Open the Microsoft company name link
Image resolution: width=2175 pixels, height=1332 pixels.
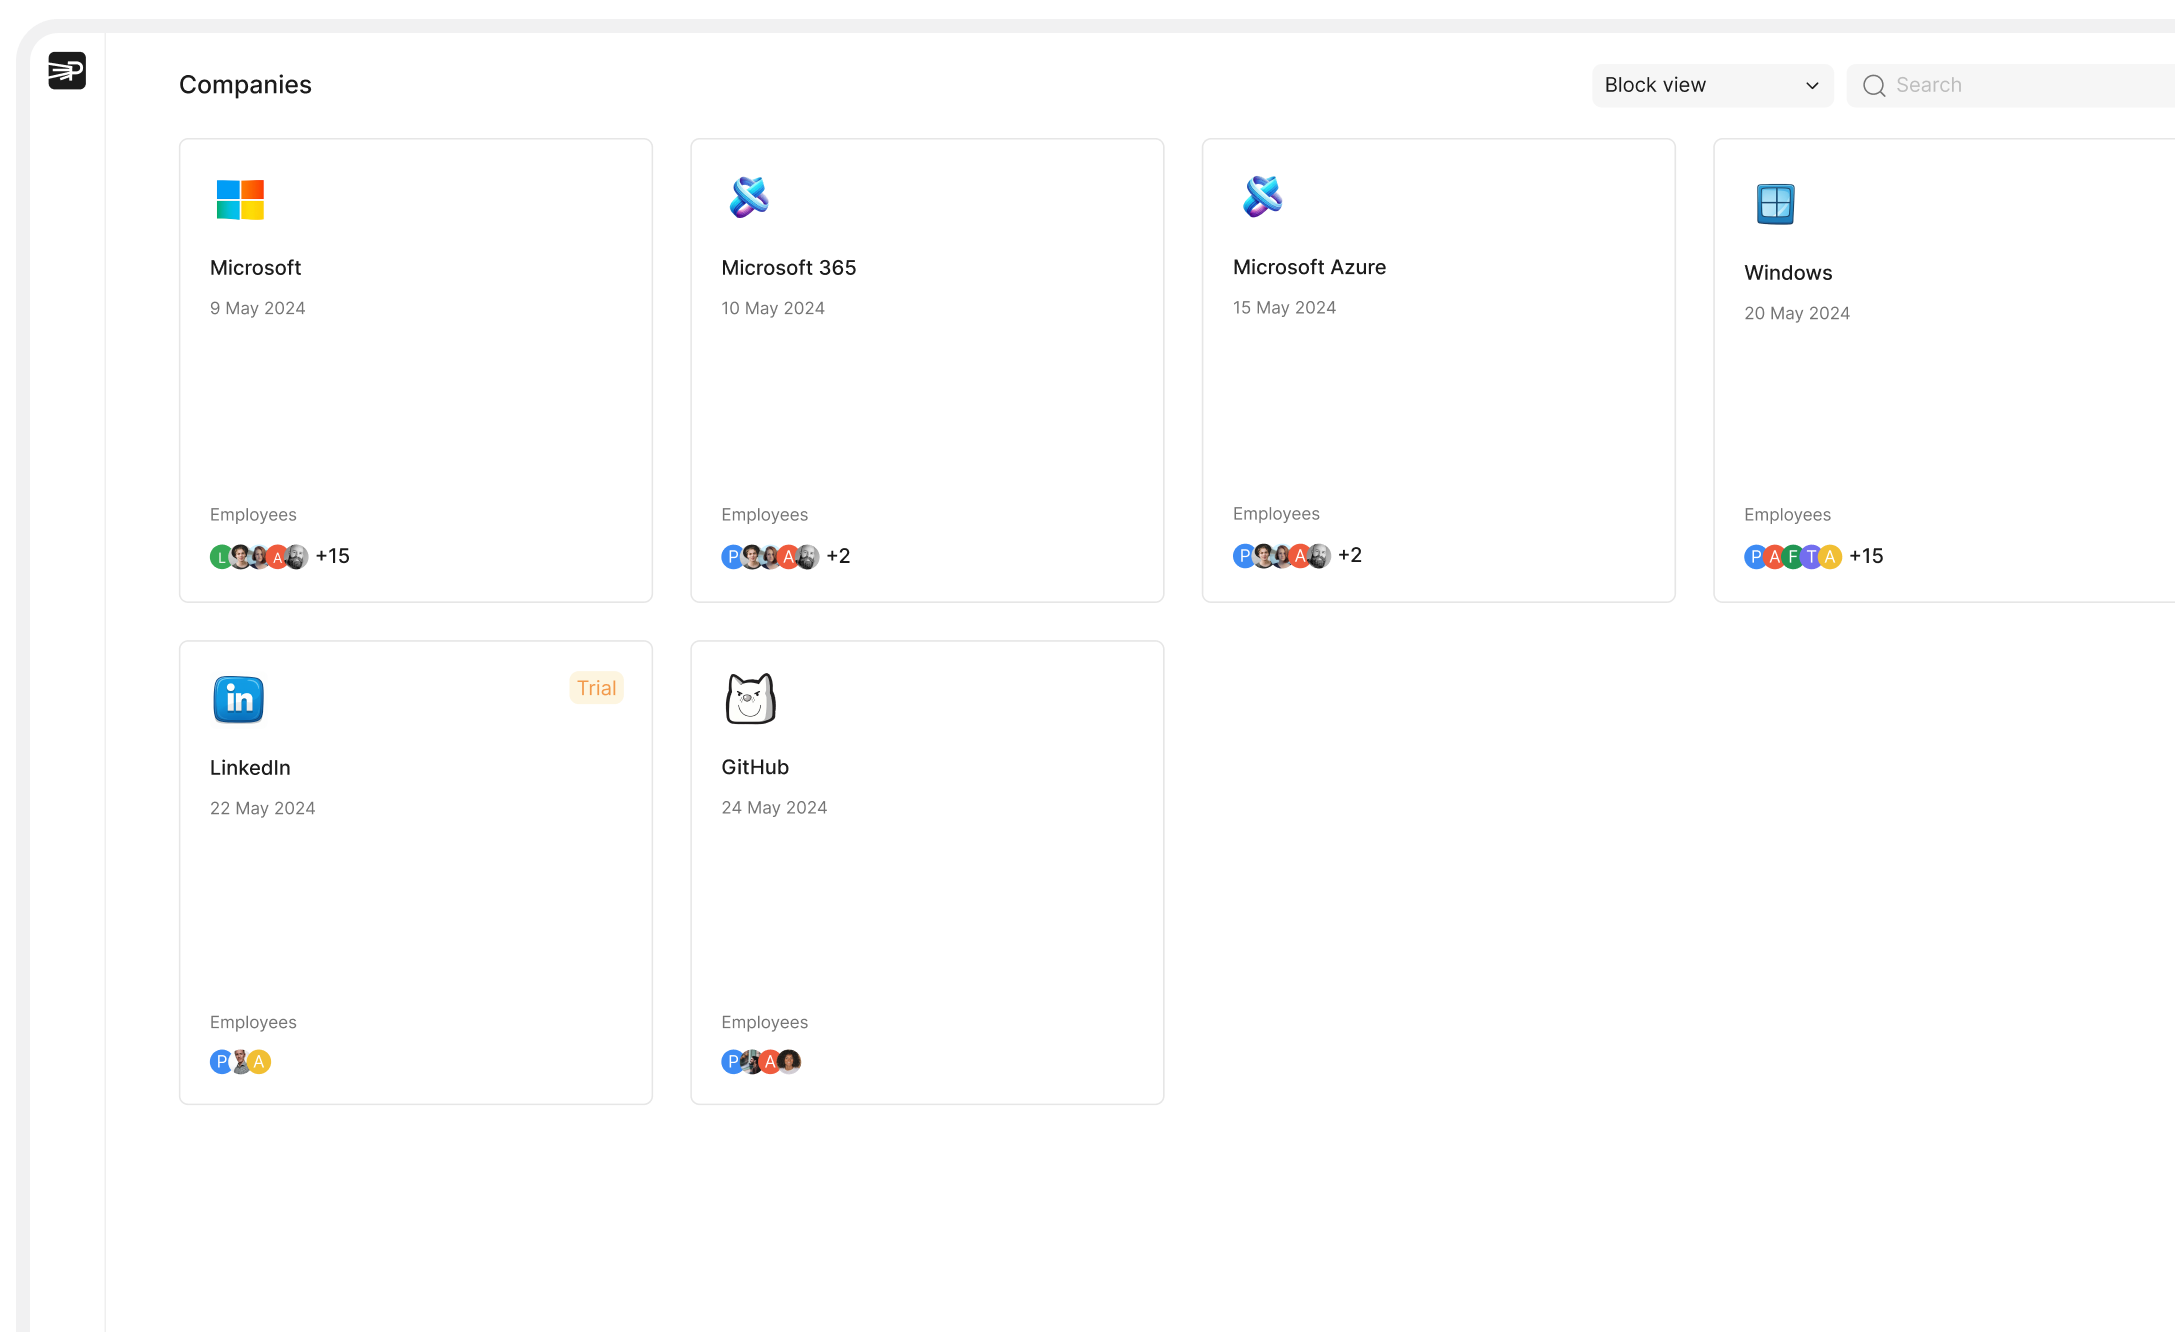tap(255, 268)
